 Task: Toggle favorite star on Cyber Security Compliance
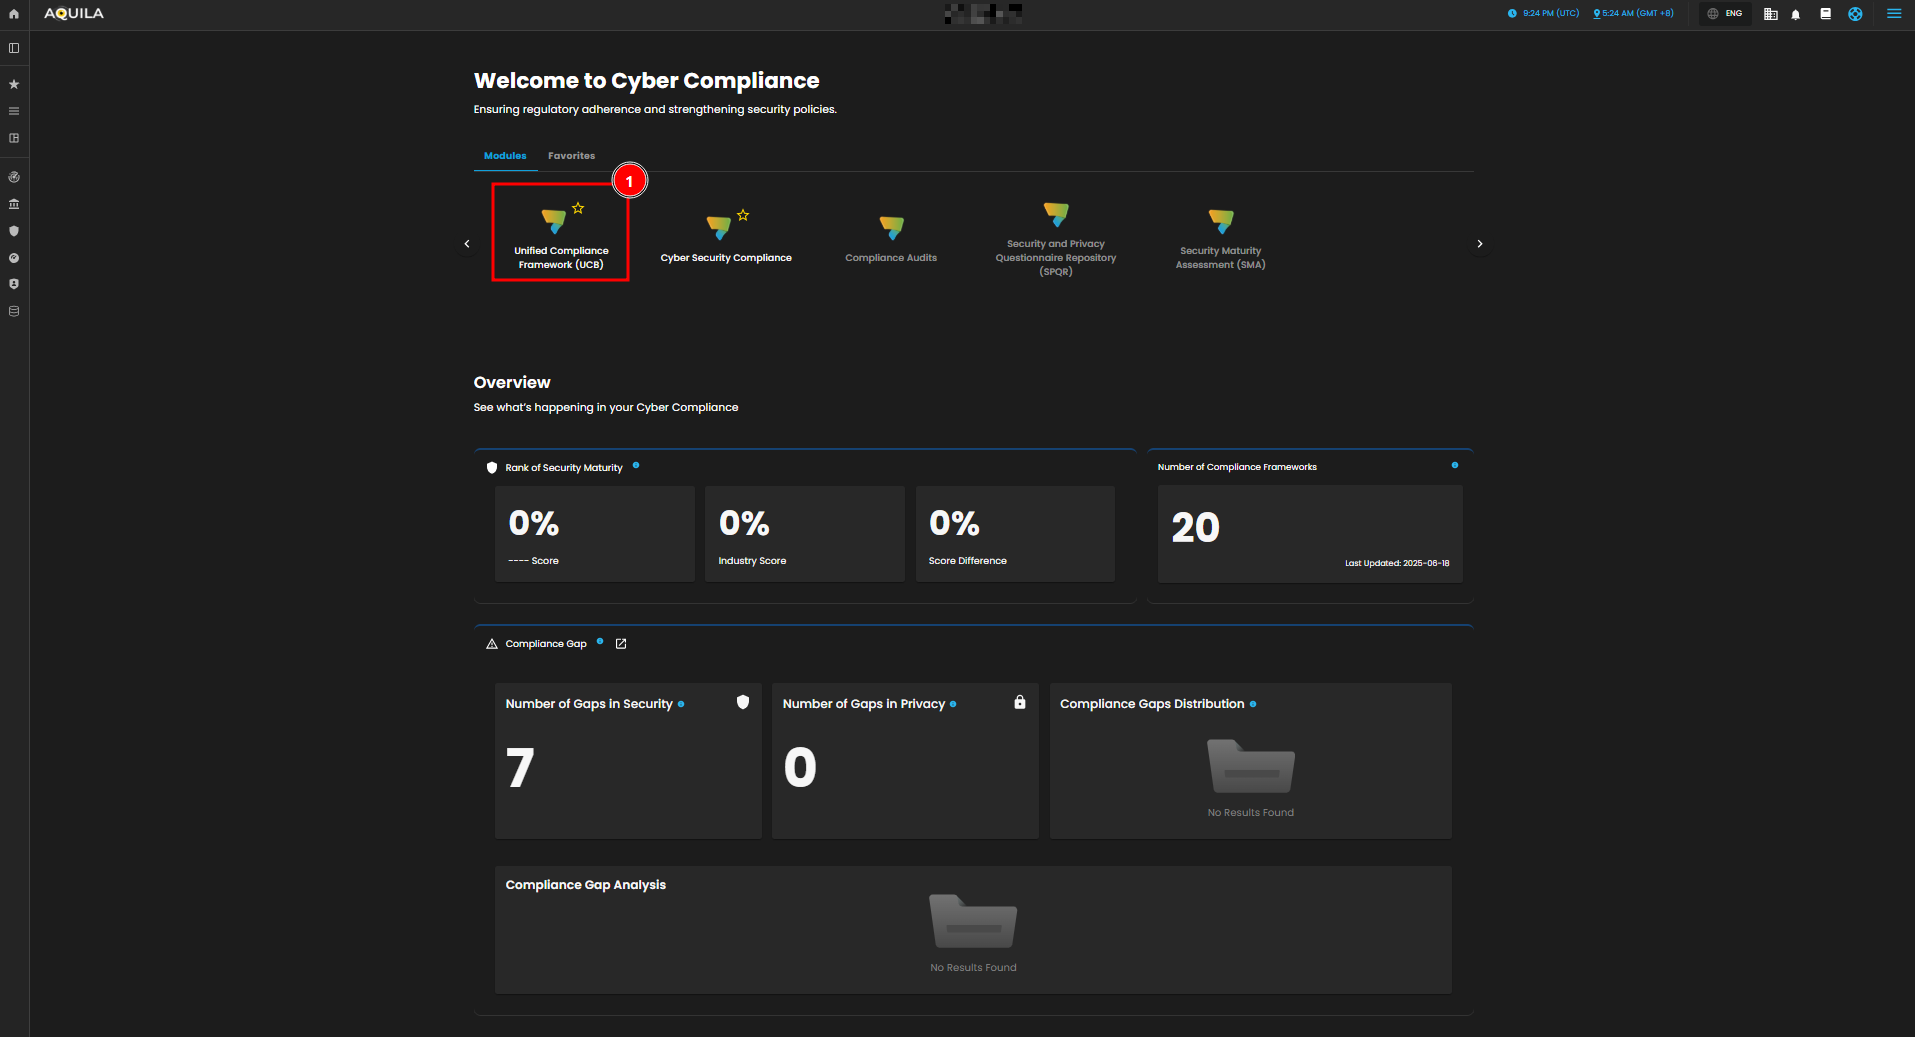coord(743,215)
